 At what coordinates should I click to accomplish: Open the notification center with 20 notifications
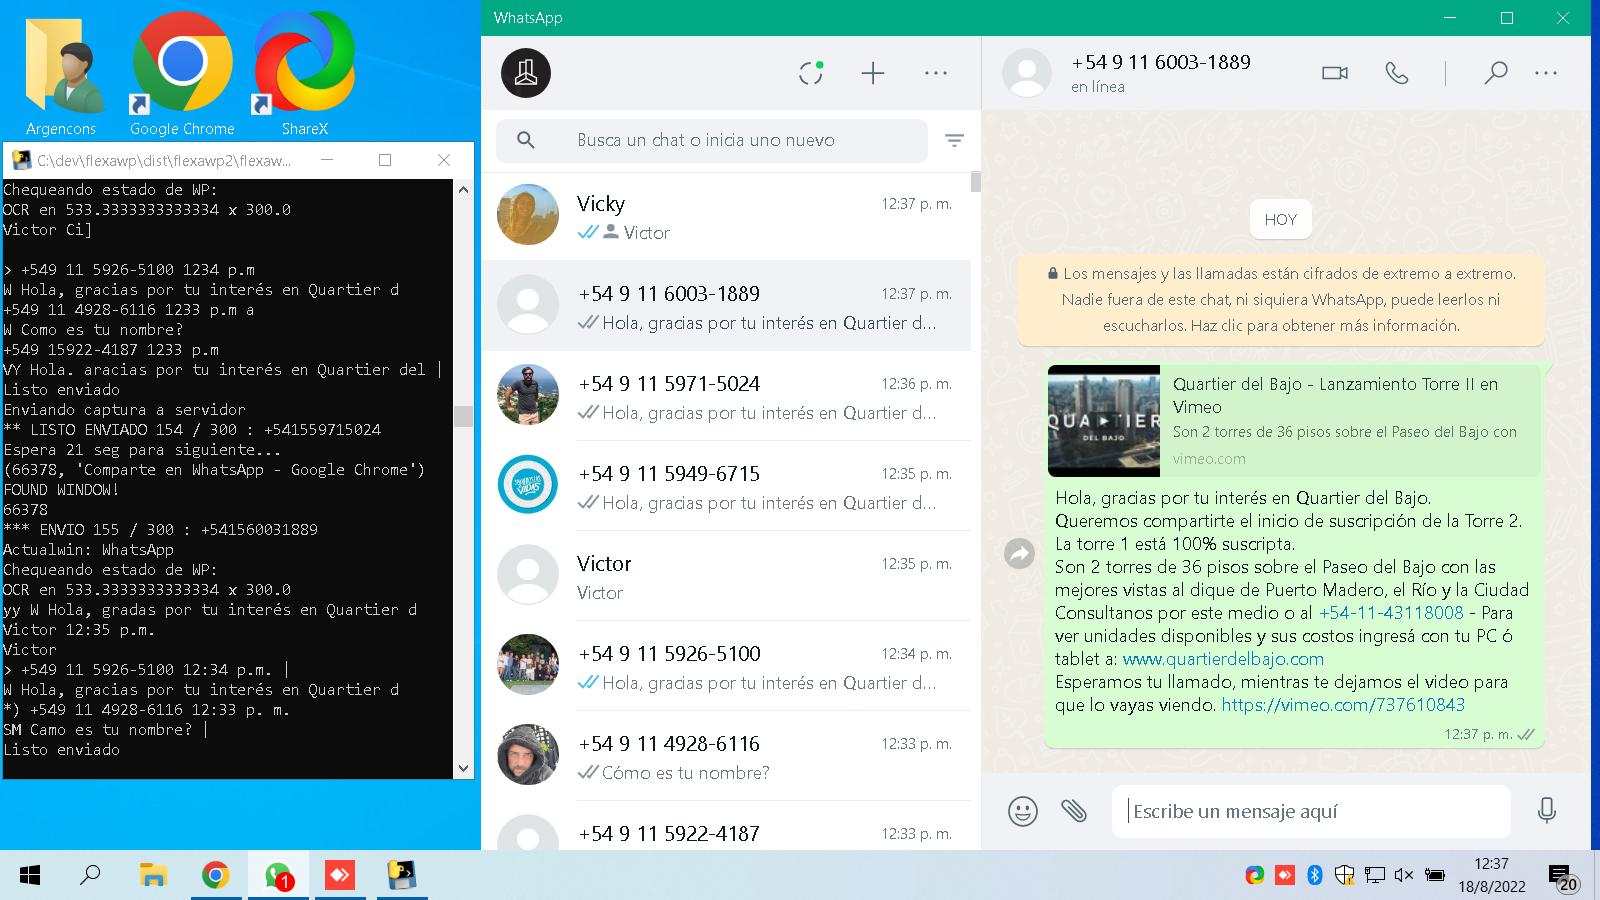[1564, 877]
